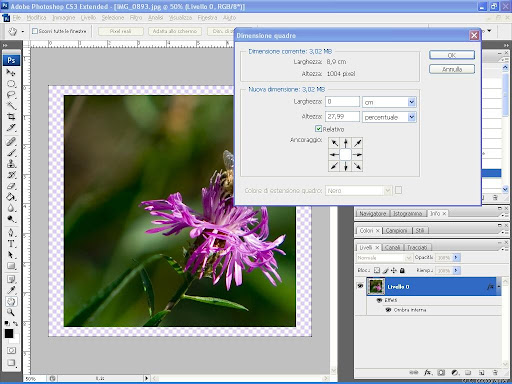Select the Clone Stamp tool
Viewport: 512px width, 384px height.
11,164
